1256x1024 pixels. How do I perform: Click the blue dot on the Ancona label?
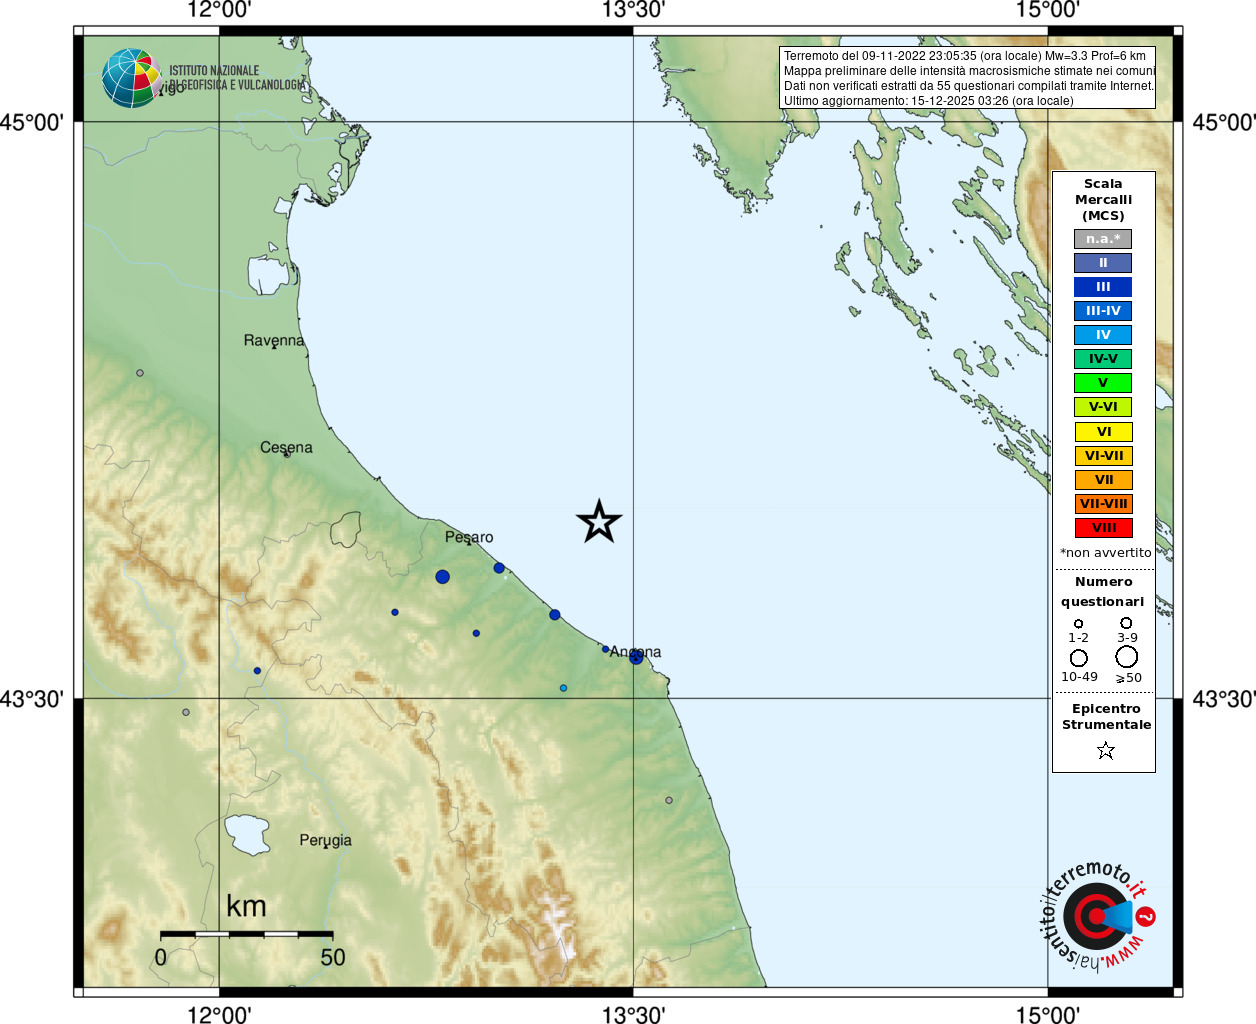635,657
